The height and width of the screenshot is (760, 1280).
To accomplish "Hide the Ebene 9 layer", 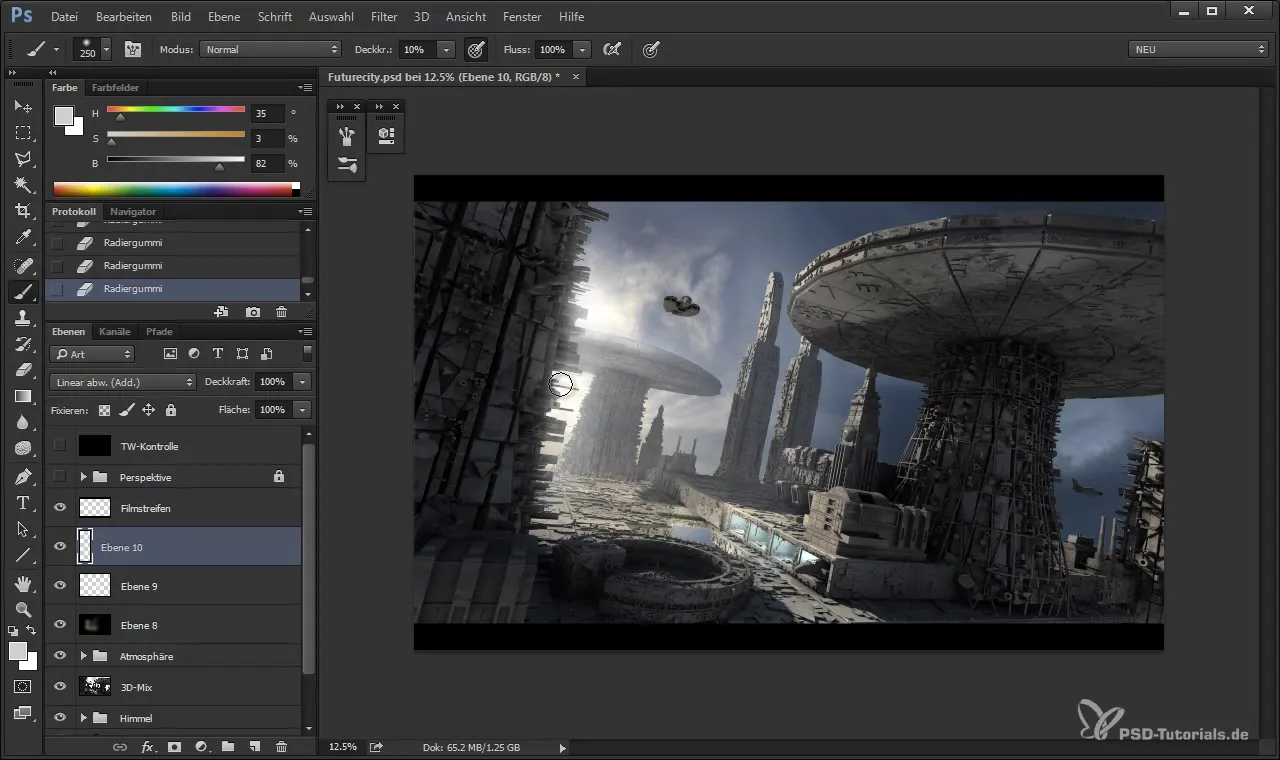I will point(60,586).
